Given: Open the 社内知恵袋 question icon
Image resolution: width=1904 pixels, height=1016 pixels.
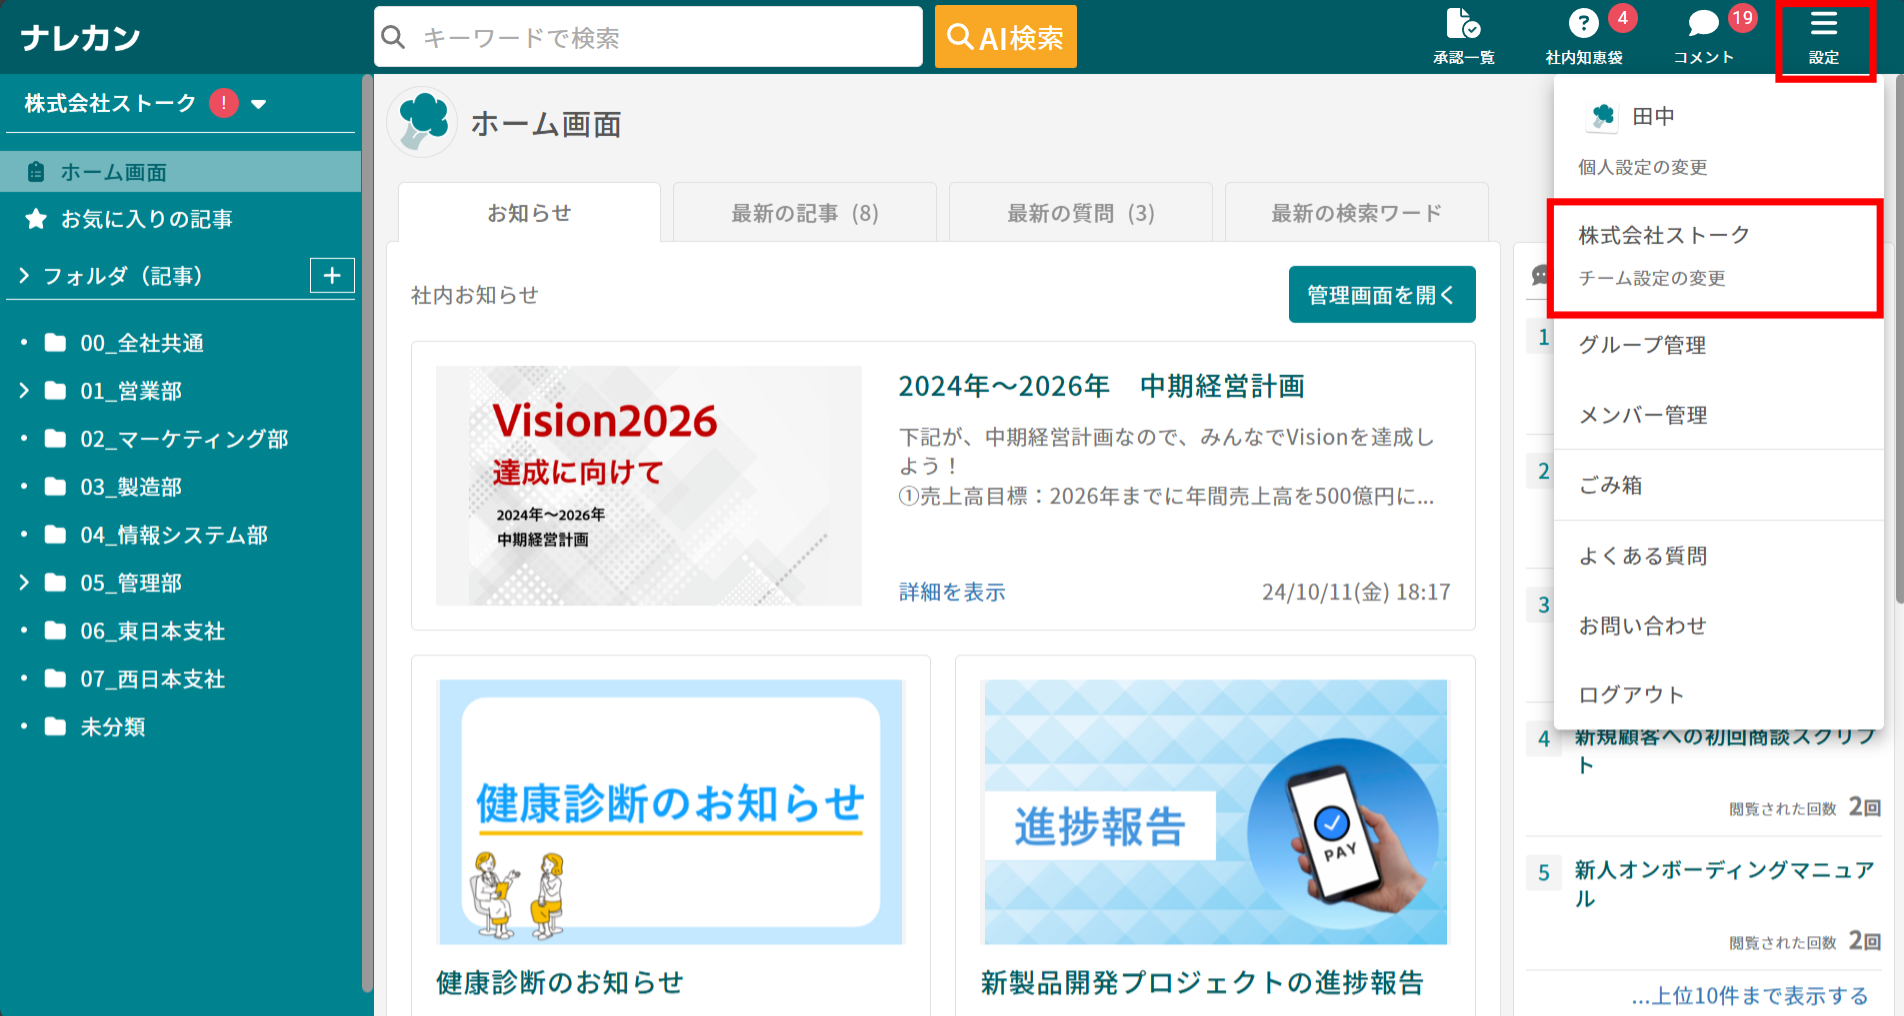Looking at the screenshot, I should coord(1583,25).
